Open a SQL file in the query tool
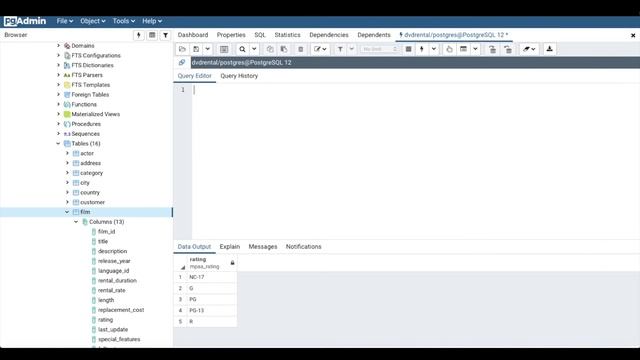 tap(182, 49)
